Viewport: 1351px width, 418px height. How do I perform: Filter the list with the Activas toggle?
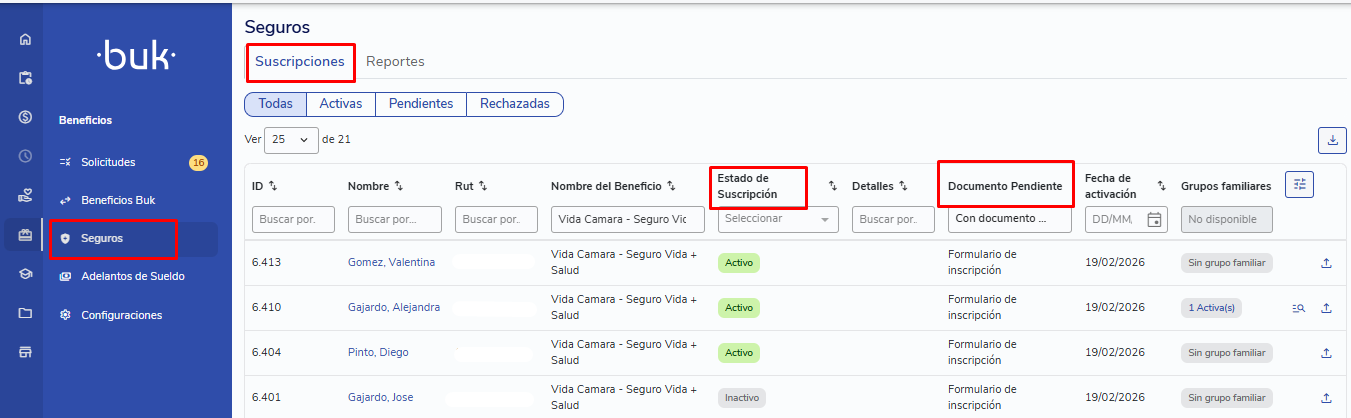(340, 104)
